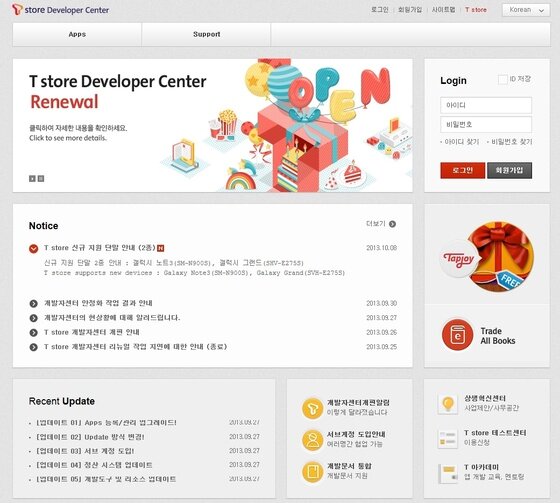
Task: Click the Tapjoy logo badge
Action: (459, 259)
